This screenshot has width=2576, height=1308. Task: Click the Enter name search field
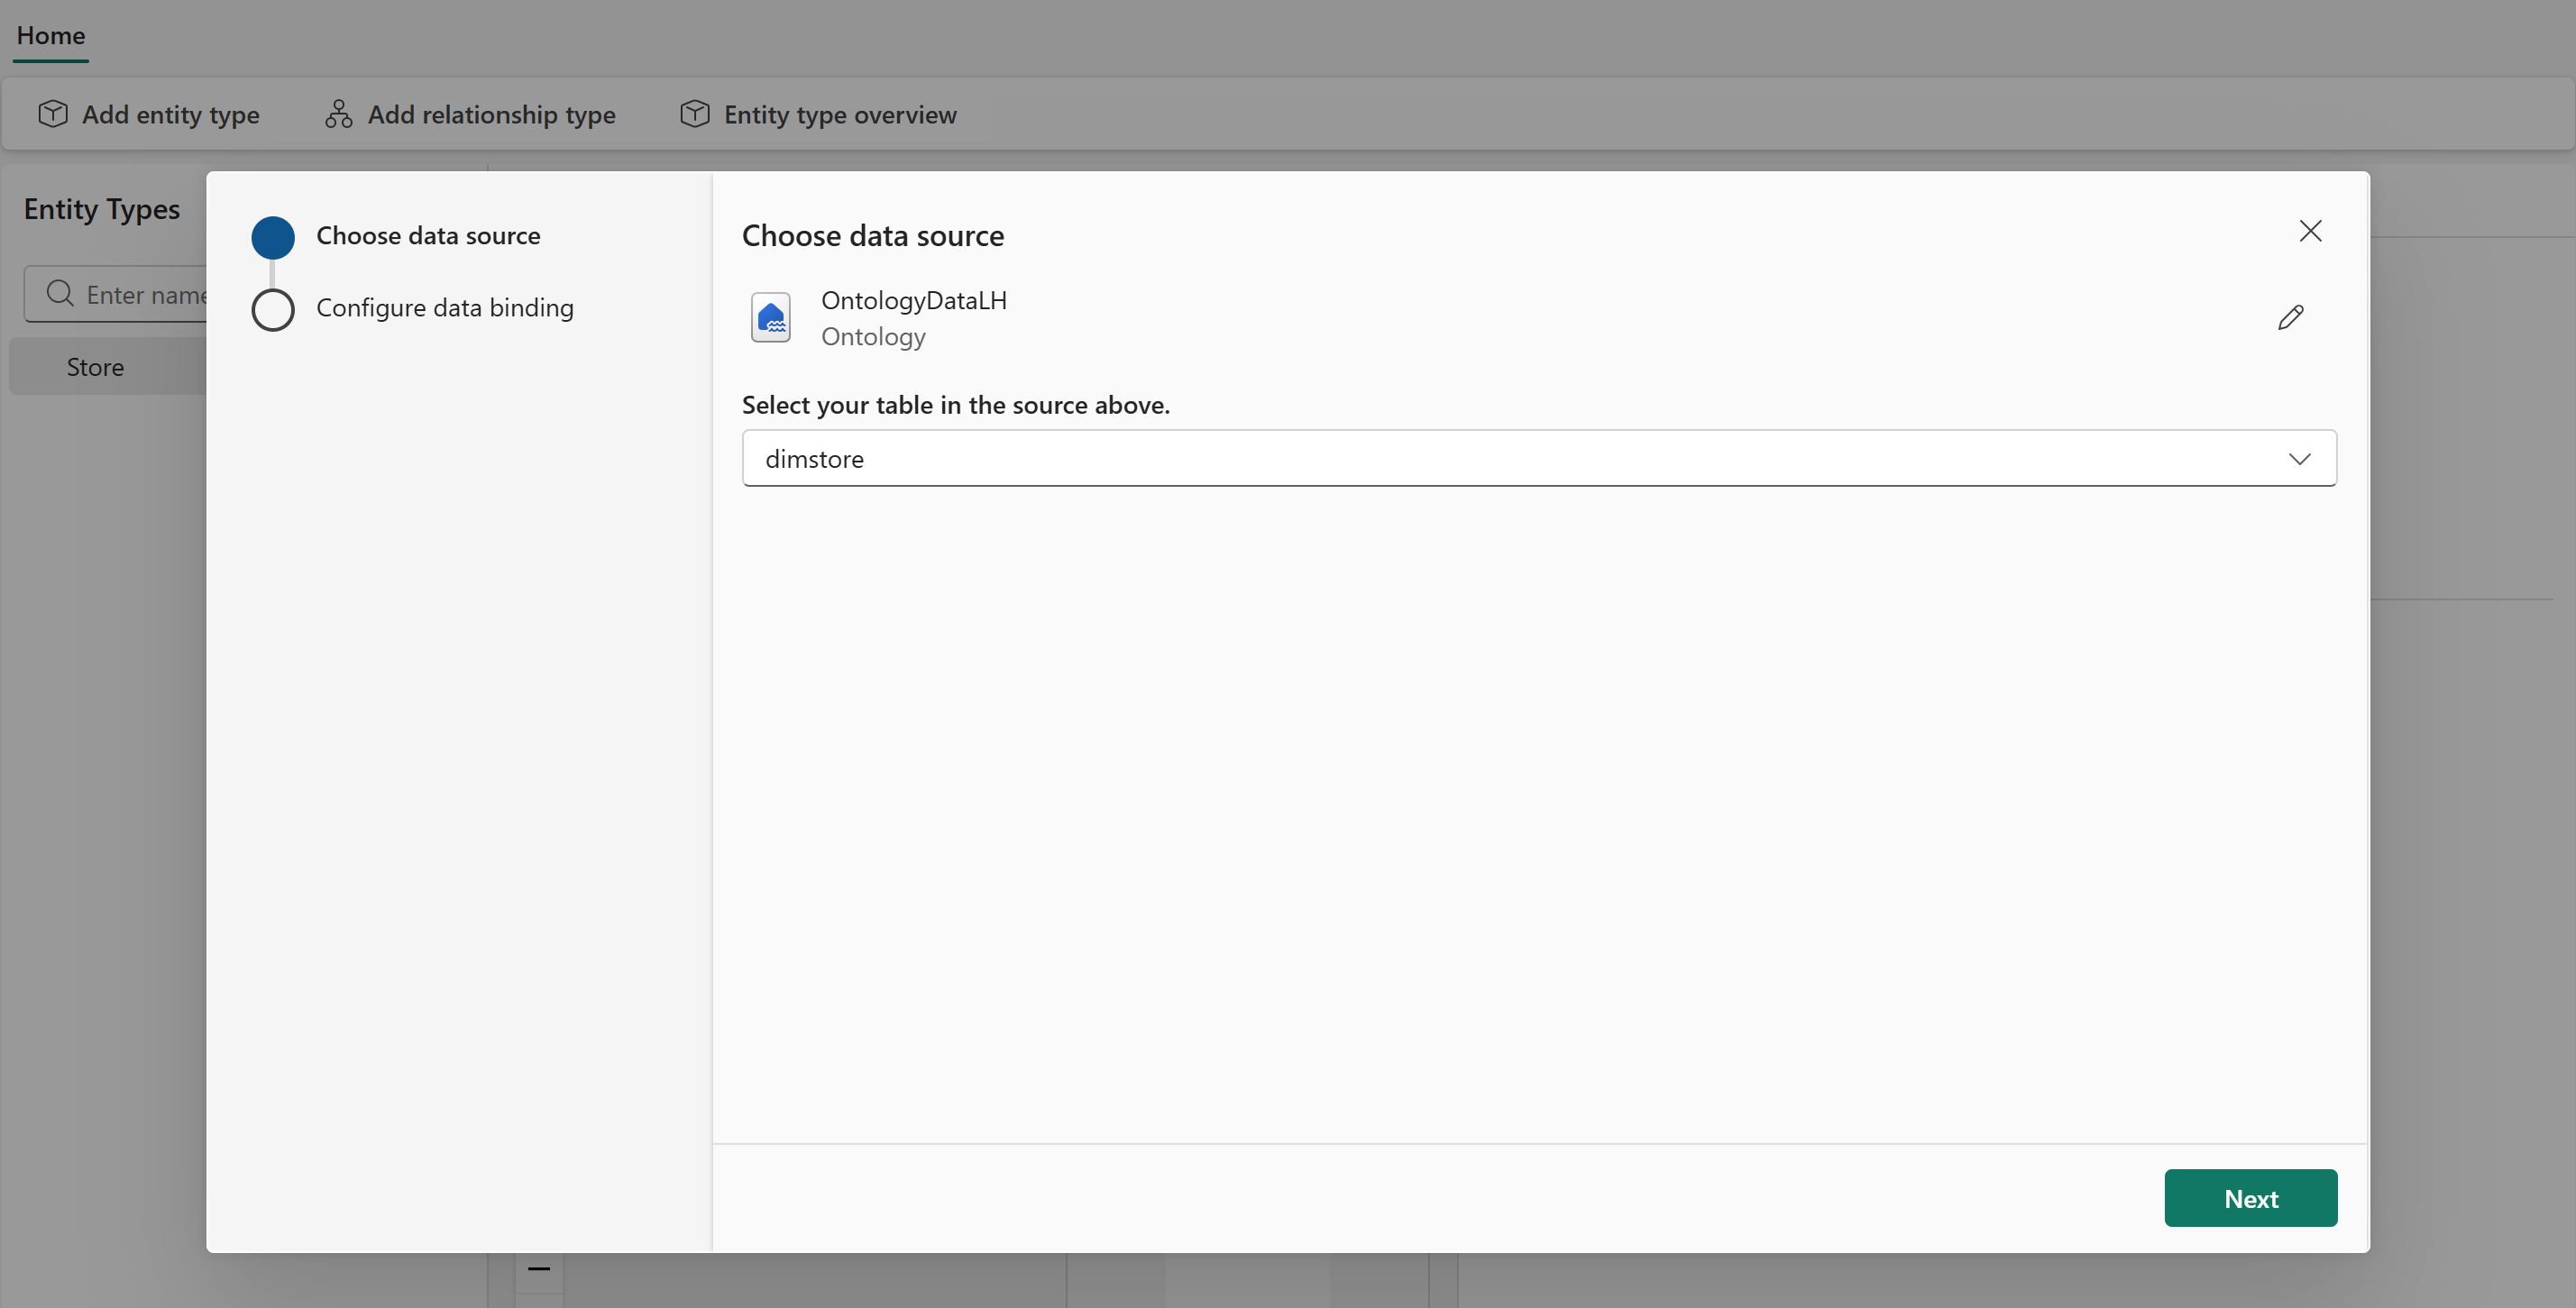coord(148,294)
